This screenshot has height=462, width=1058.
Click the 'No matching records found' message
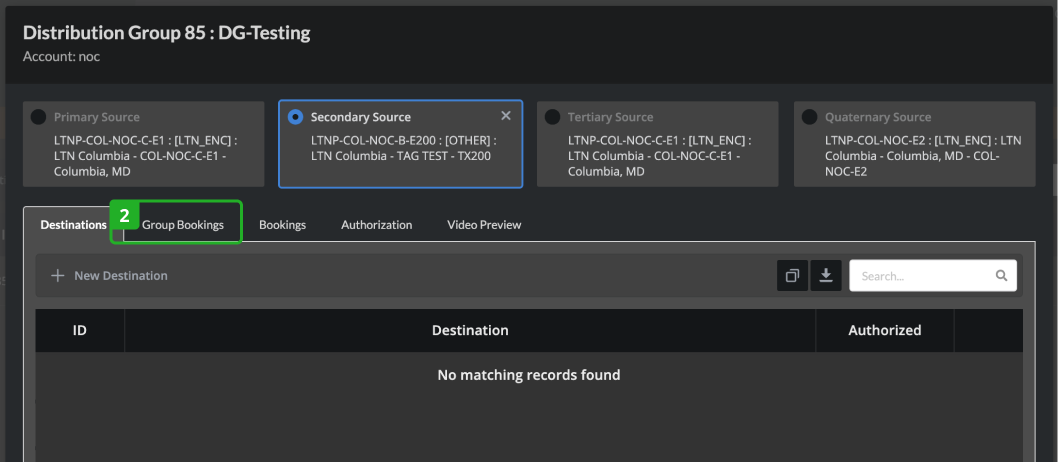[529, 374]
